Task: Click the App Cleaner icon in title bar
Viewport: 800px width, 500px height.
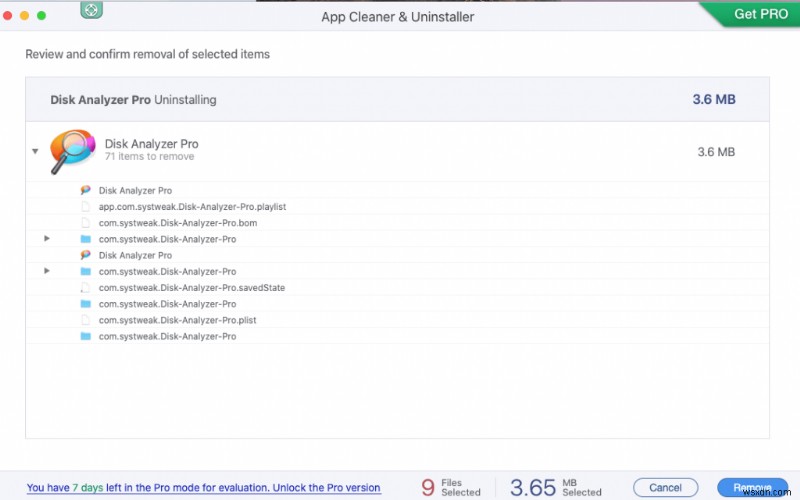Action: coord(91,10)
